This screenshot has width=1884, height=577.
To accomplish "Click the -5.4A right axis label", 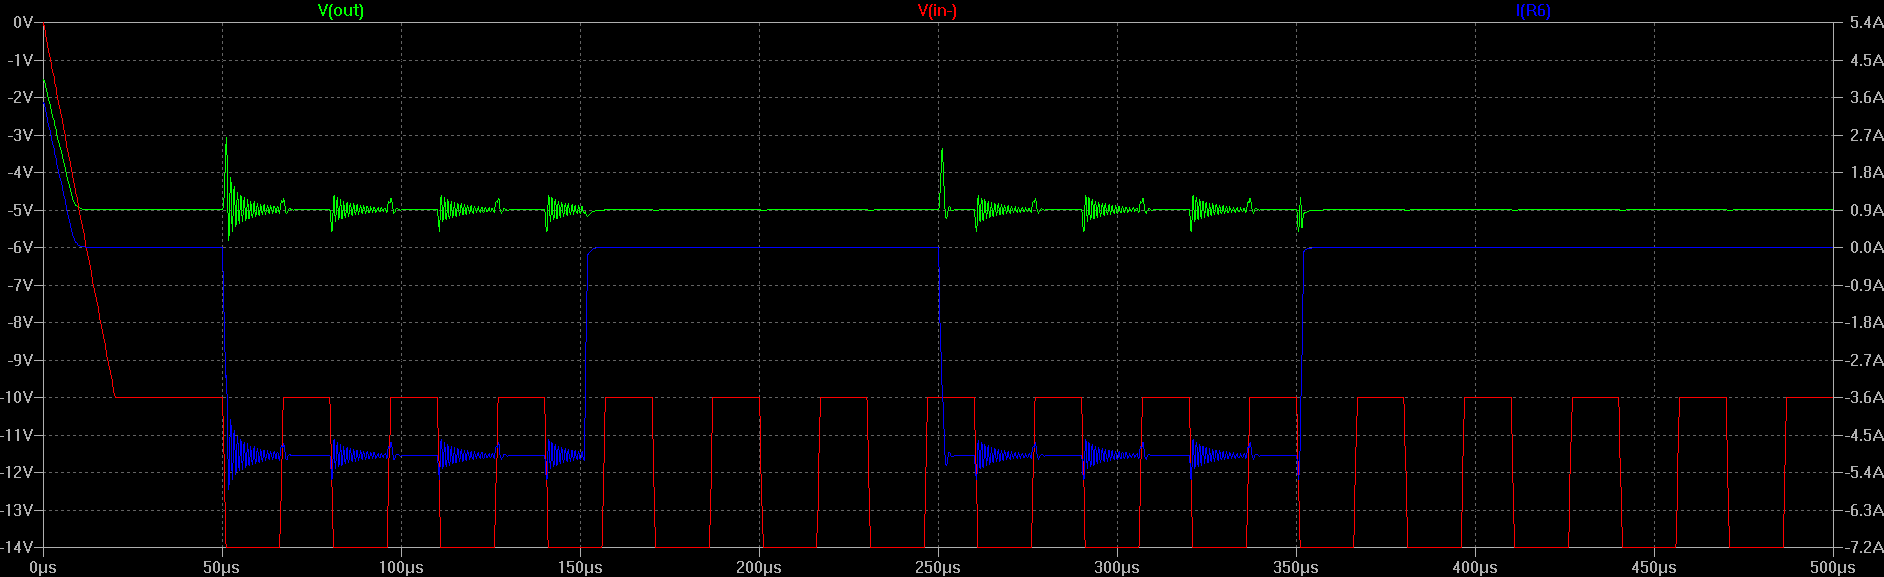I will point(1864,472).
